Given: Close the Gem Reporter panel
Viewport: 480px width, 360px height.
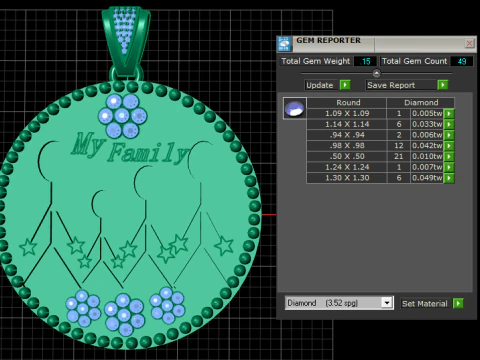Looking at the screenshot, I should tap(469, 43).
